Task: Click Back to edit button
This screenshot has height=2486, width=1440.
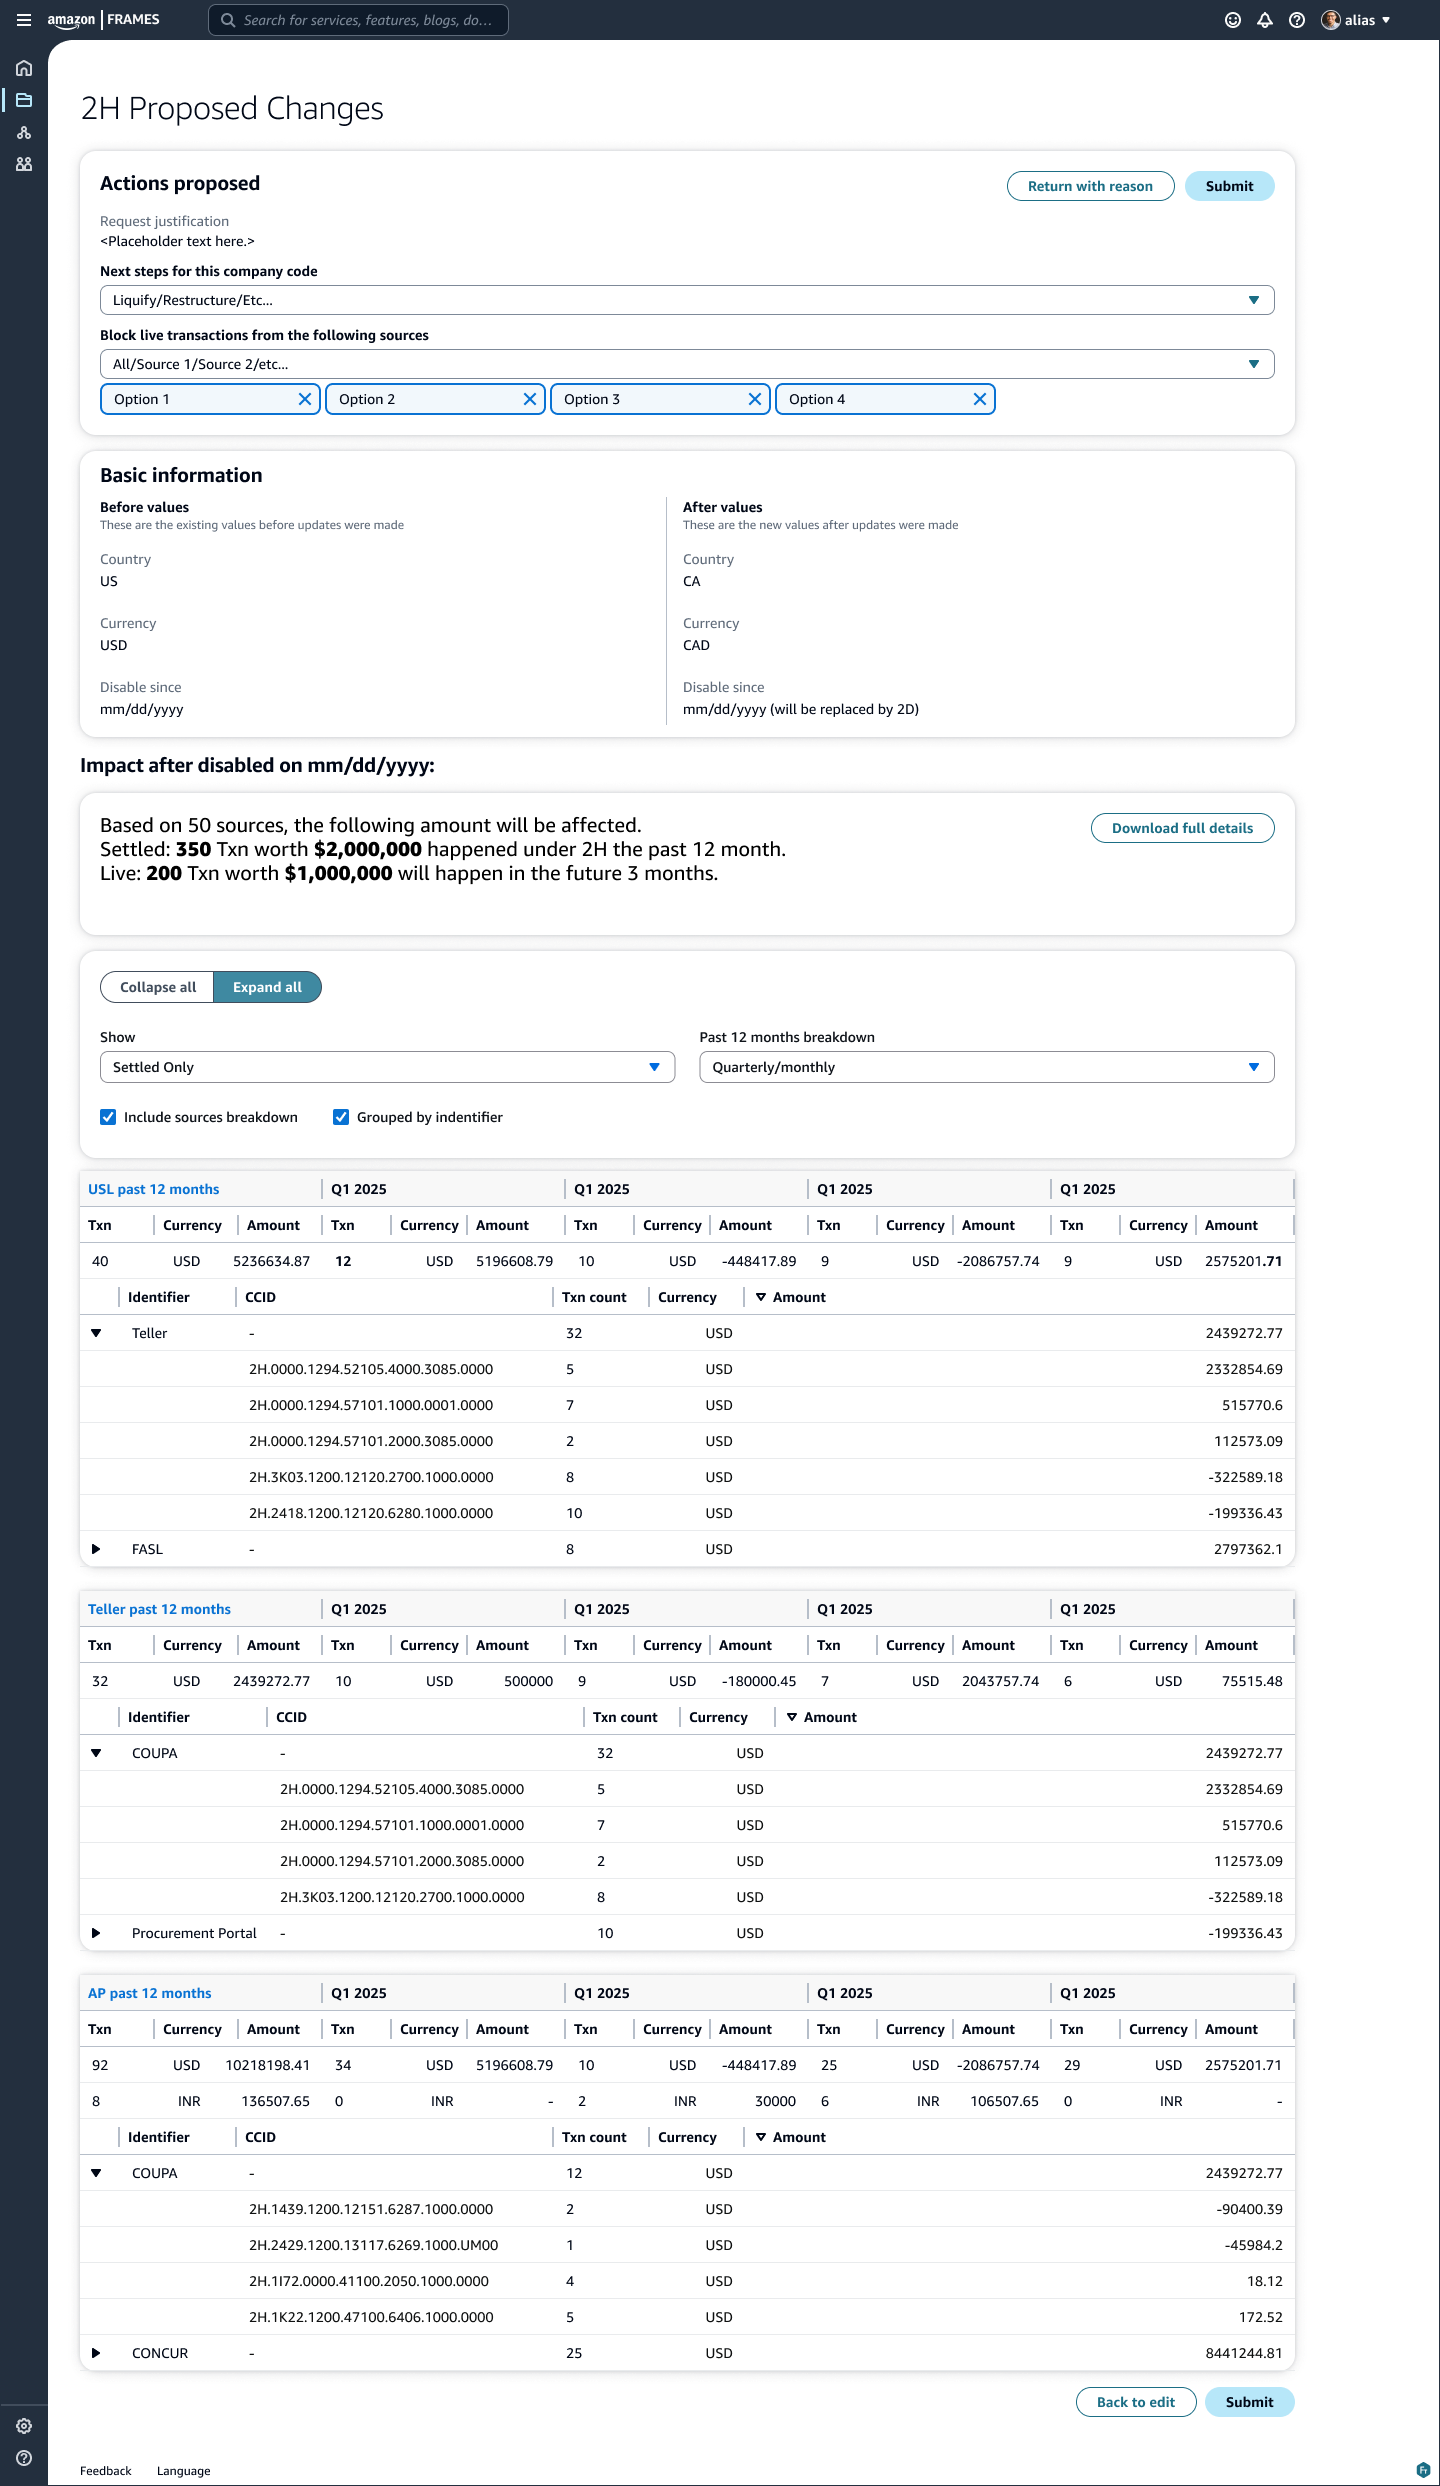Action: pyautogui.click(x=1136, y=2402)
